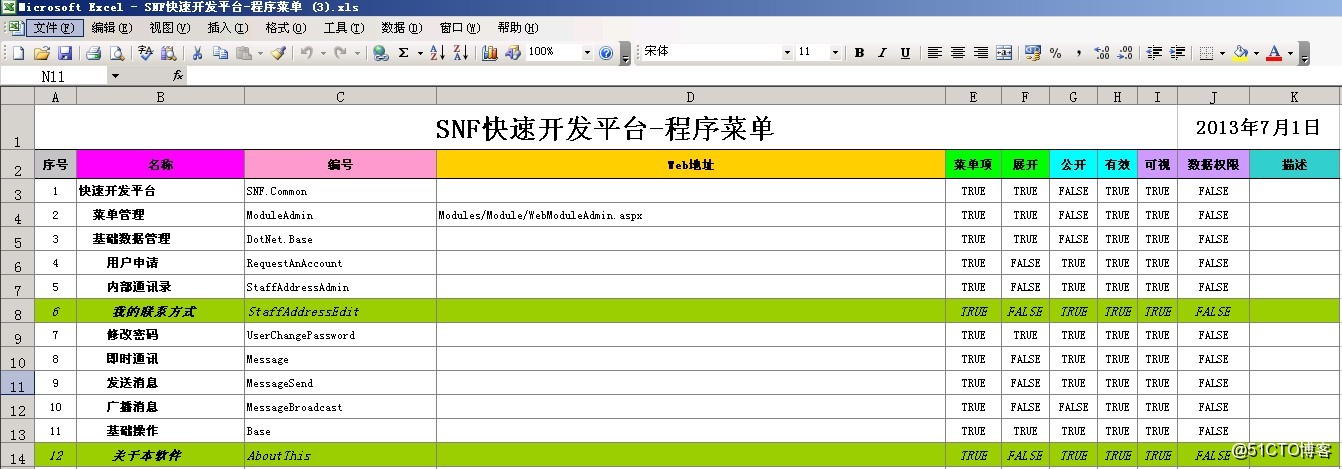Decrease decimal places
Viewport: 1342px width, 469px height.
click(1125, 53)
